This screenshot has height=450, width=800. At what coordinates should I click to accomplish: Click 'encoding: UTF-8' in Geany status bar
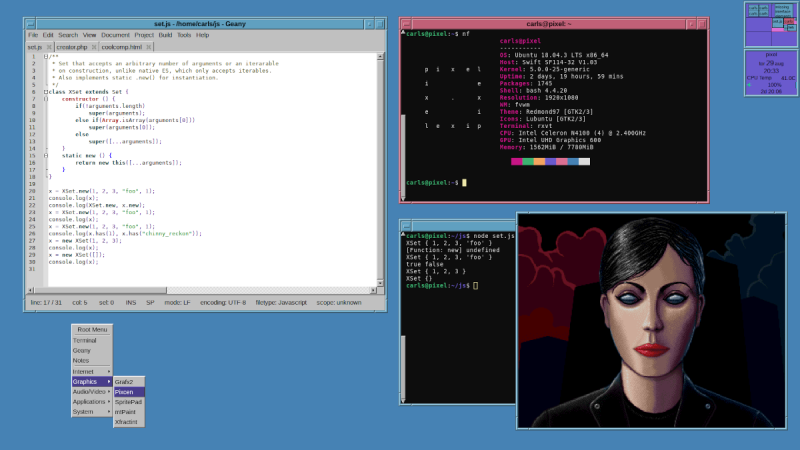pos(223,303)
